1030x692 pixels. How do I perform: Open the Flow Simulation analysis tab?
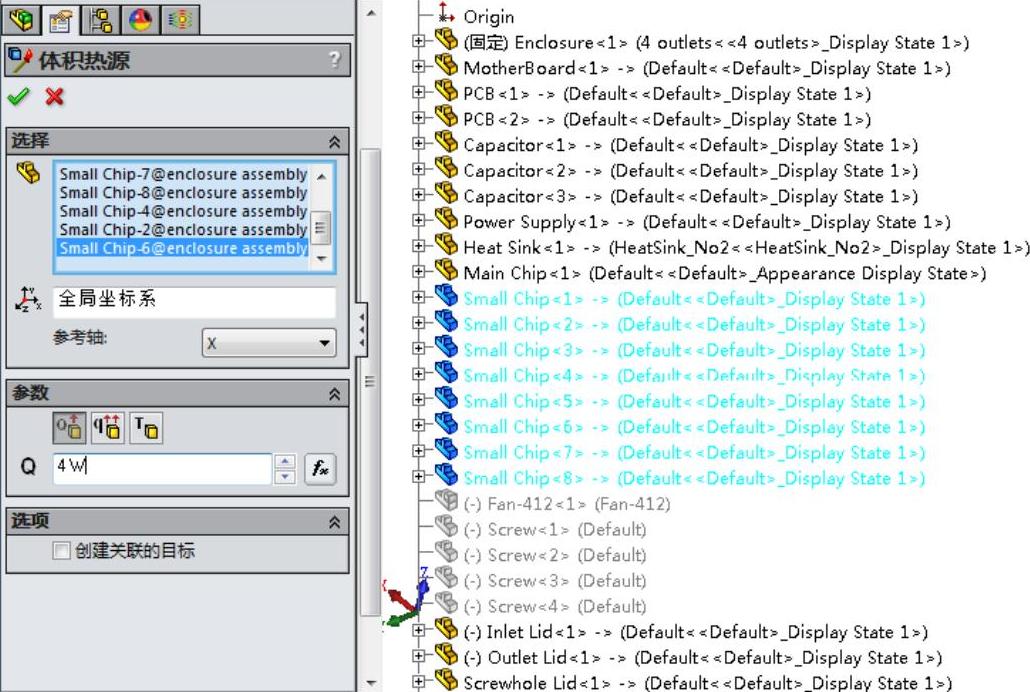coord(180,17)
